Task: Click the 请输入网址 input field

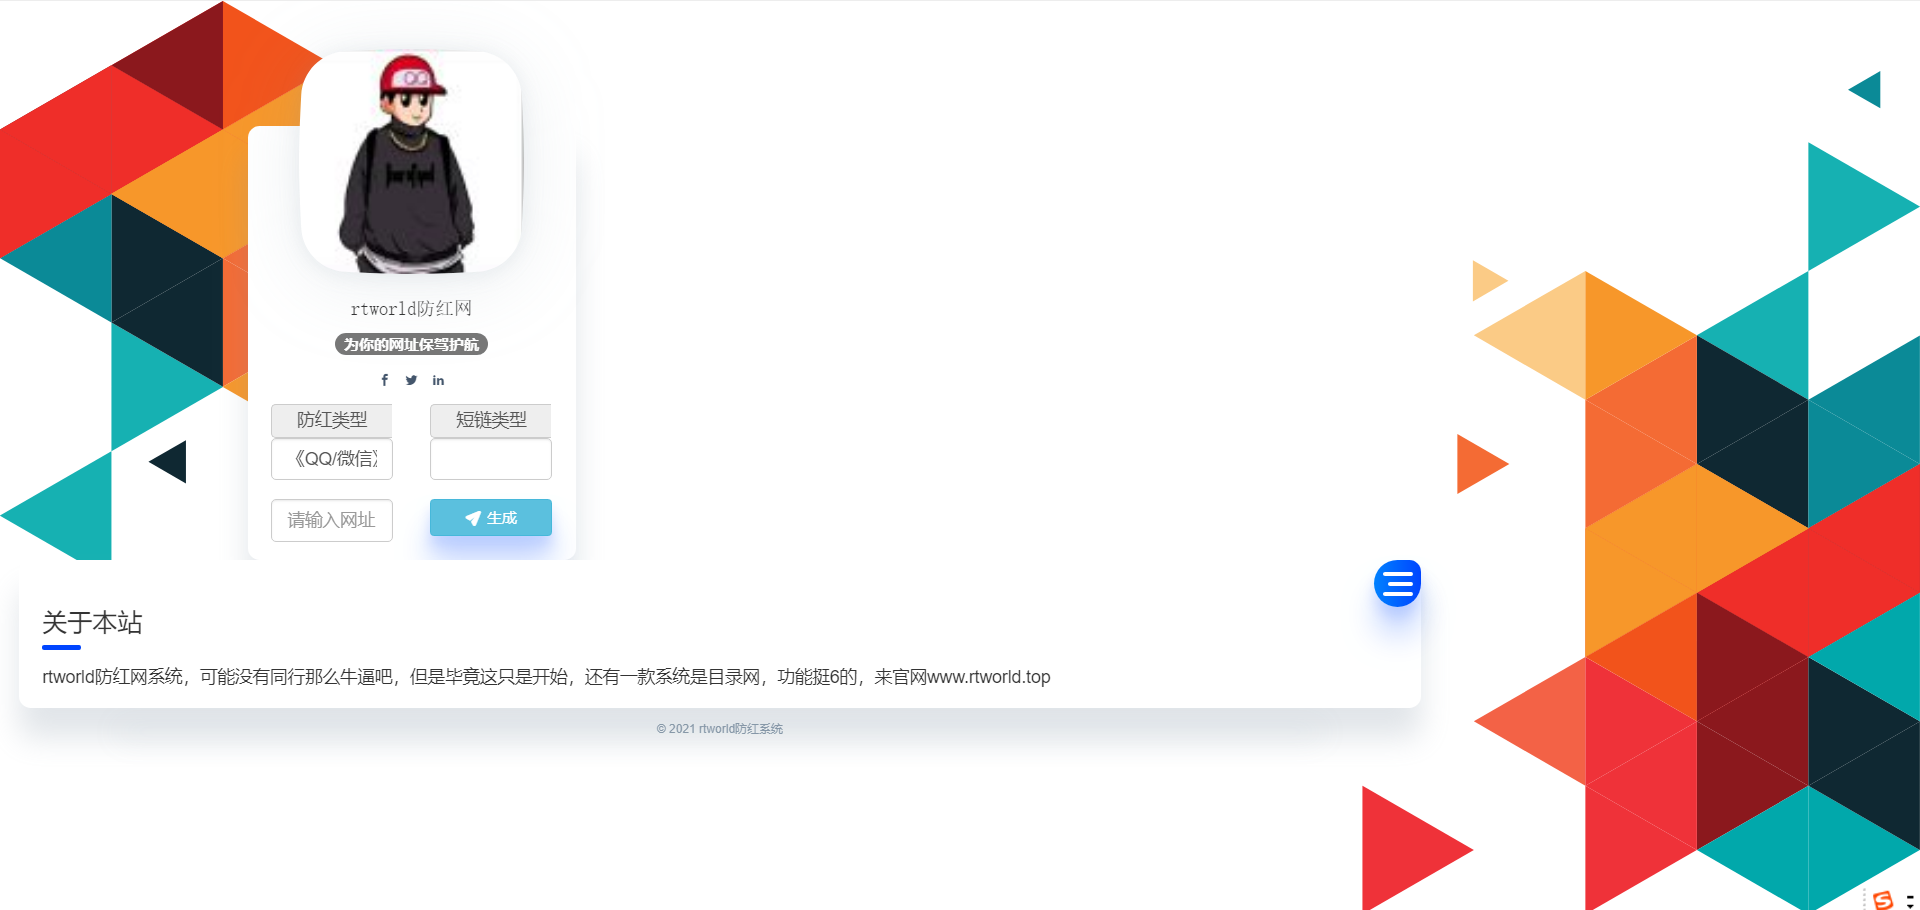Action: pos(331,520)
